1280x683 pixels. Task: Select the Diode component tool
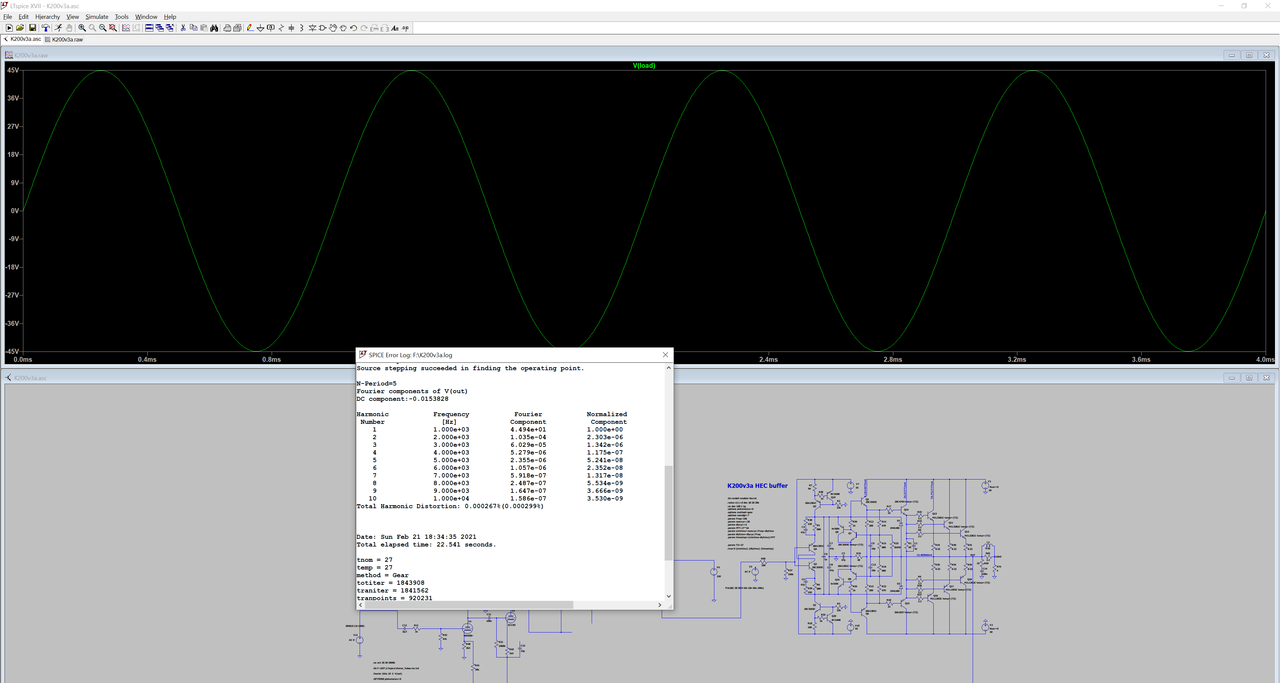point(312,27)
